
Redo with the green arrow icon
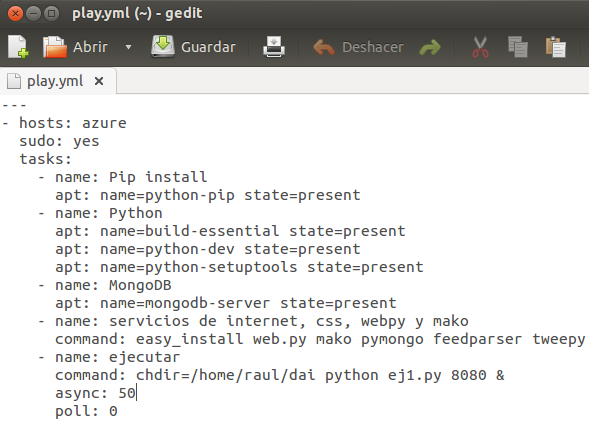coord(430,47)
